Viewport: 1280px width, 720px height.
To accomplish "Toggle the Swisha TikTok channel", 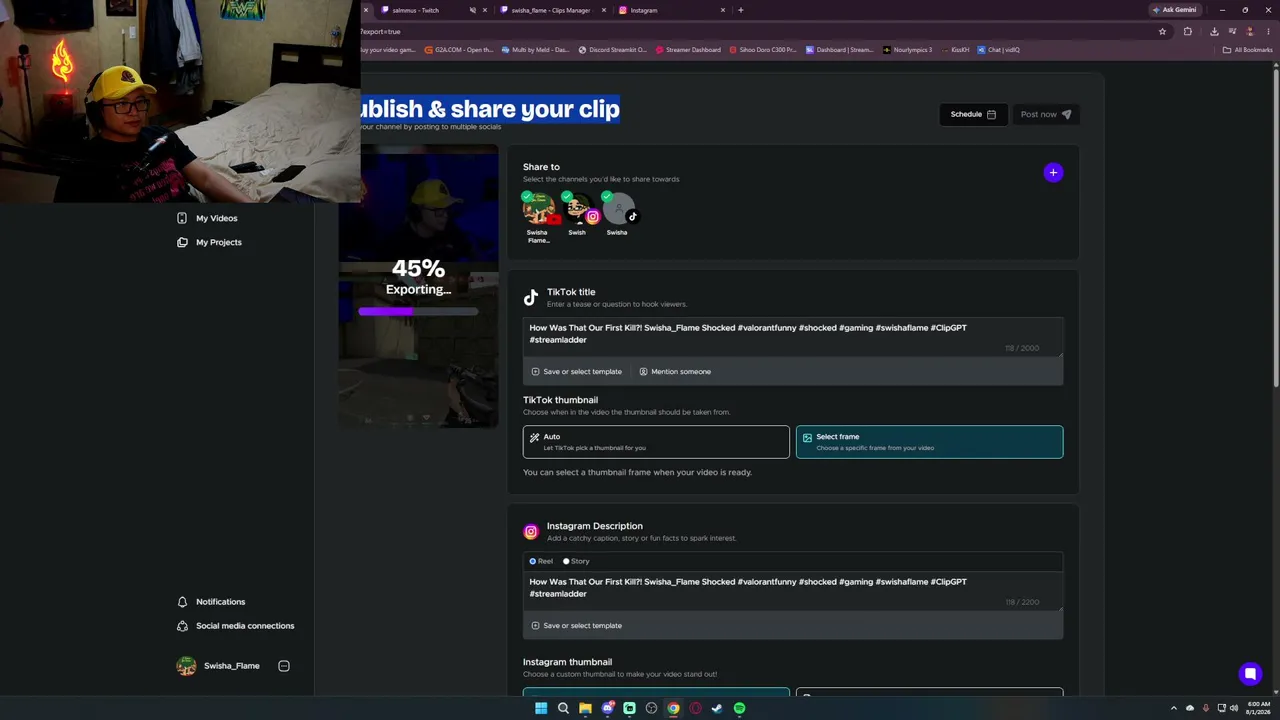I will pos(618,210).
